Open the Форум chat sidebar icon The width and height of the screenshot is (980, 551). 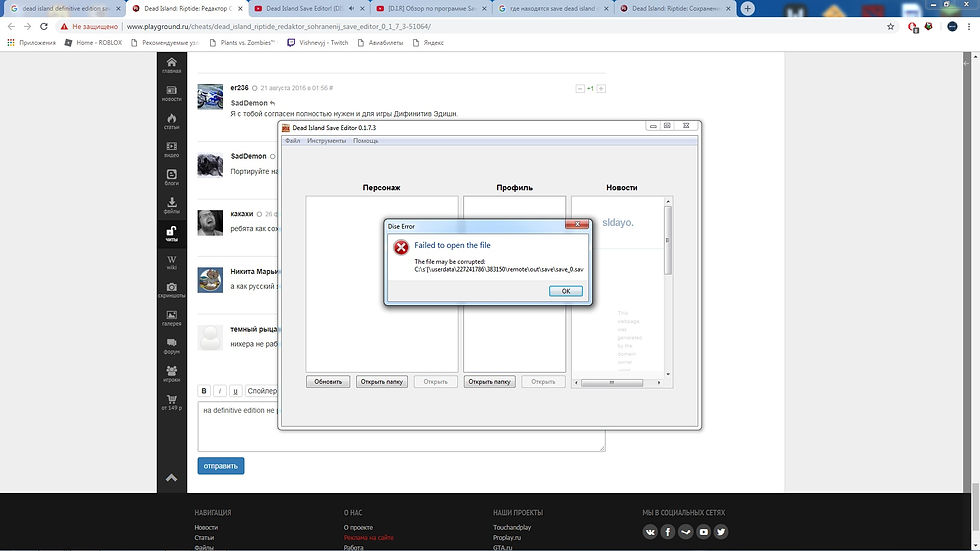coord(171,346)
